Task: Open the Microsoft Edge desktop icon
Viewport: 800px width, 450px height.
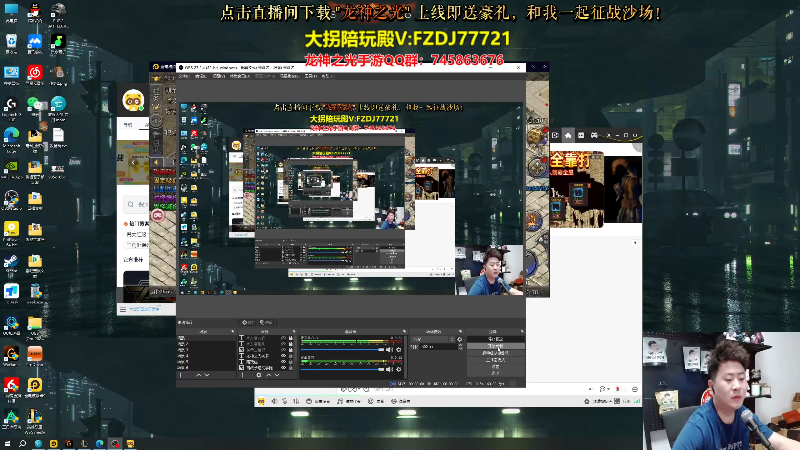Action: pyautogui.click(x=11, y=140)
